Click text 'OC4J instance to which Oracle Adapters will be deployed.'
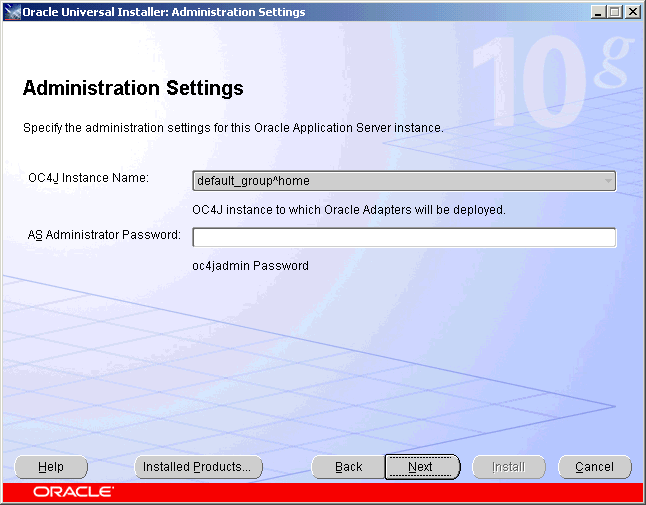The height and width of the screenshot is (505, 646). coord(349,210)
